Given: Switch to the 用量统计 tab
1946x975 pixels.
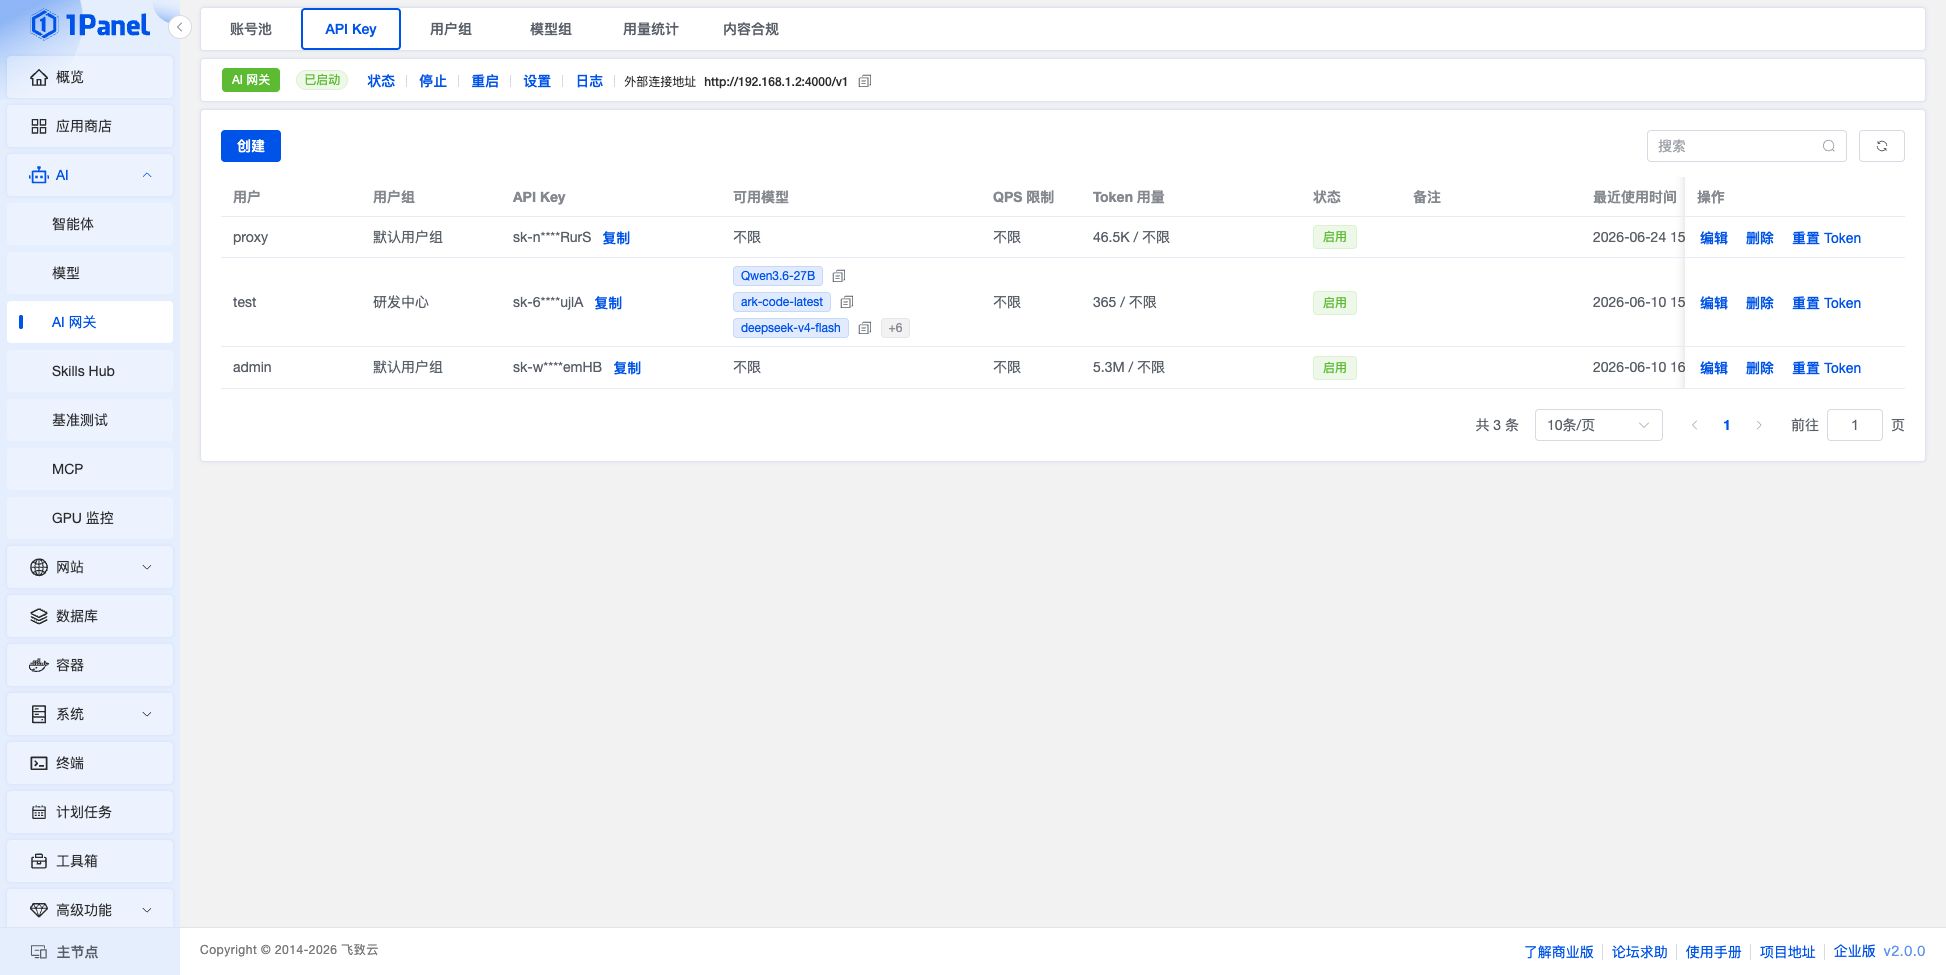Looking at the screenshot, I should click(651, 29).
